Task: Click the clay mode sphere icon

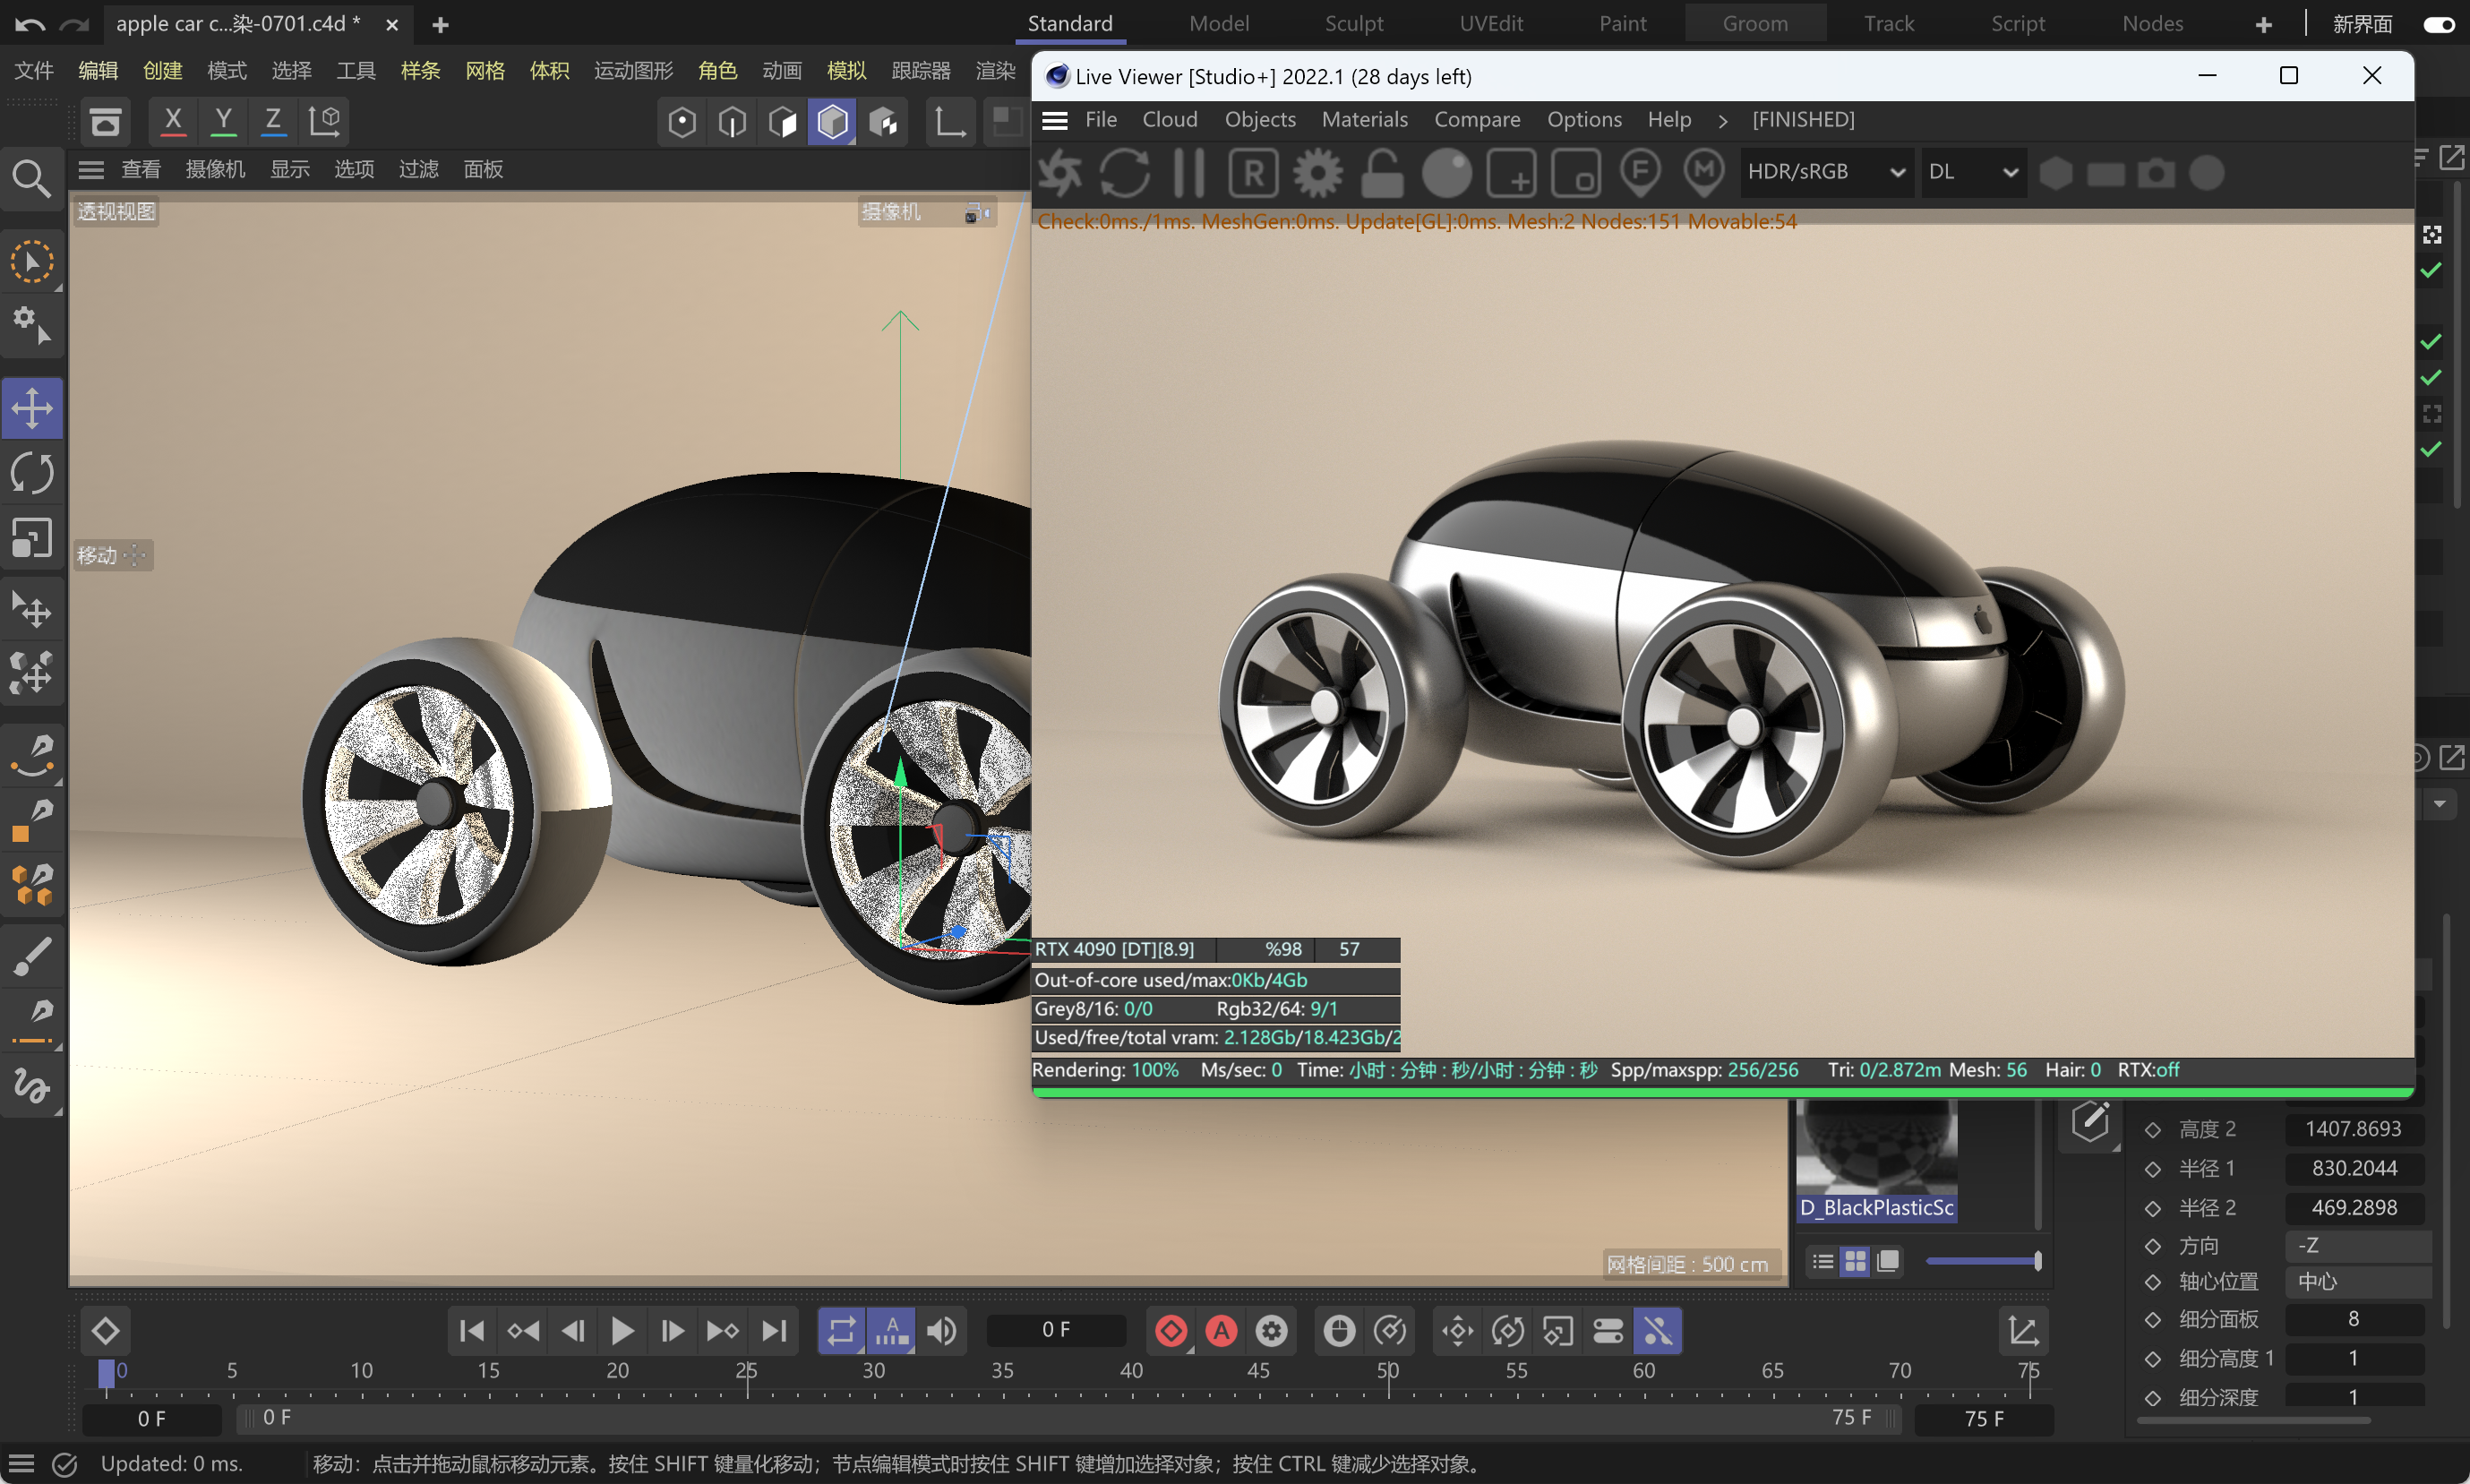Action: (x=1446, y=173)
